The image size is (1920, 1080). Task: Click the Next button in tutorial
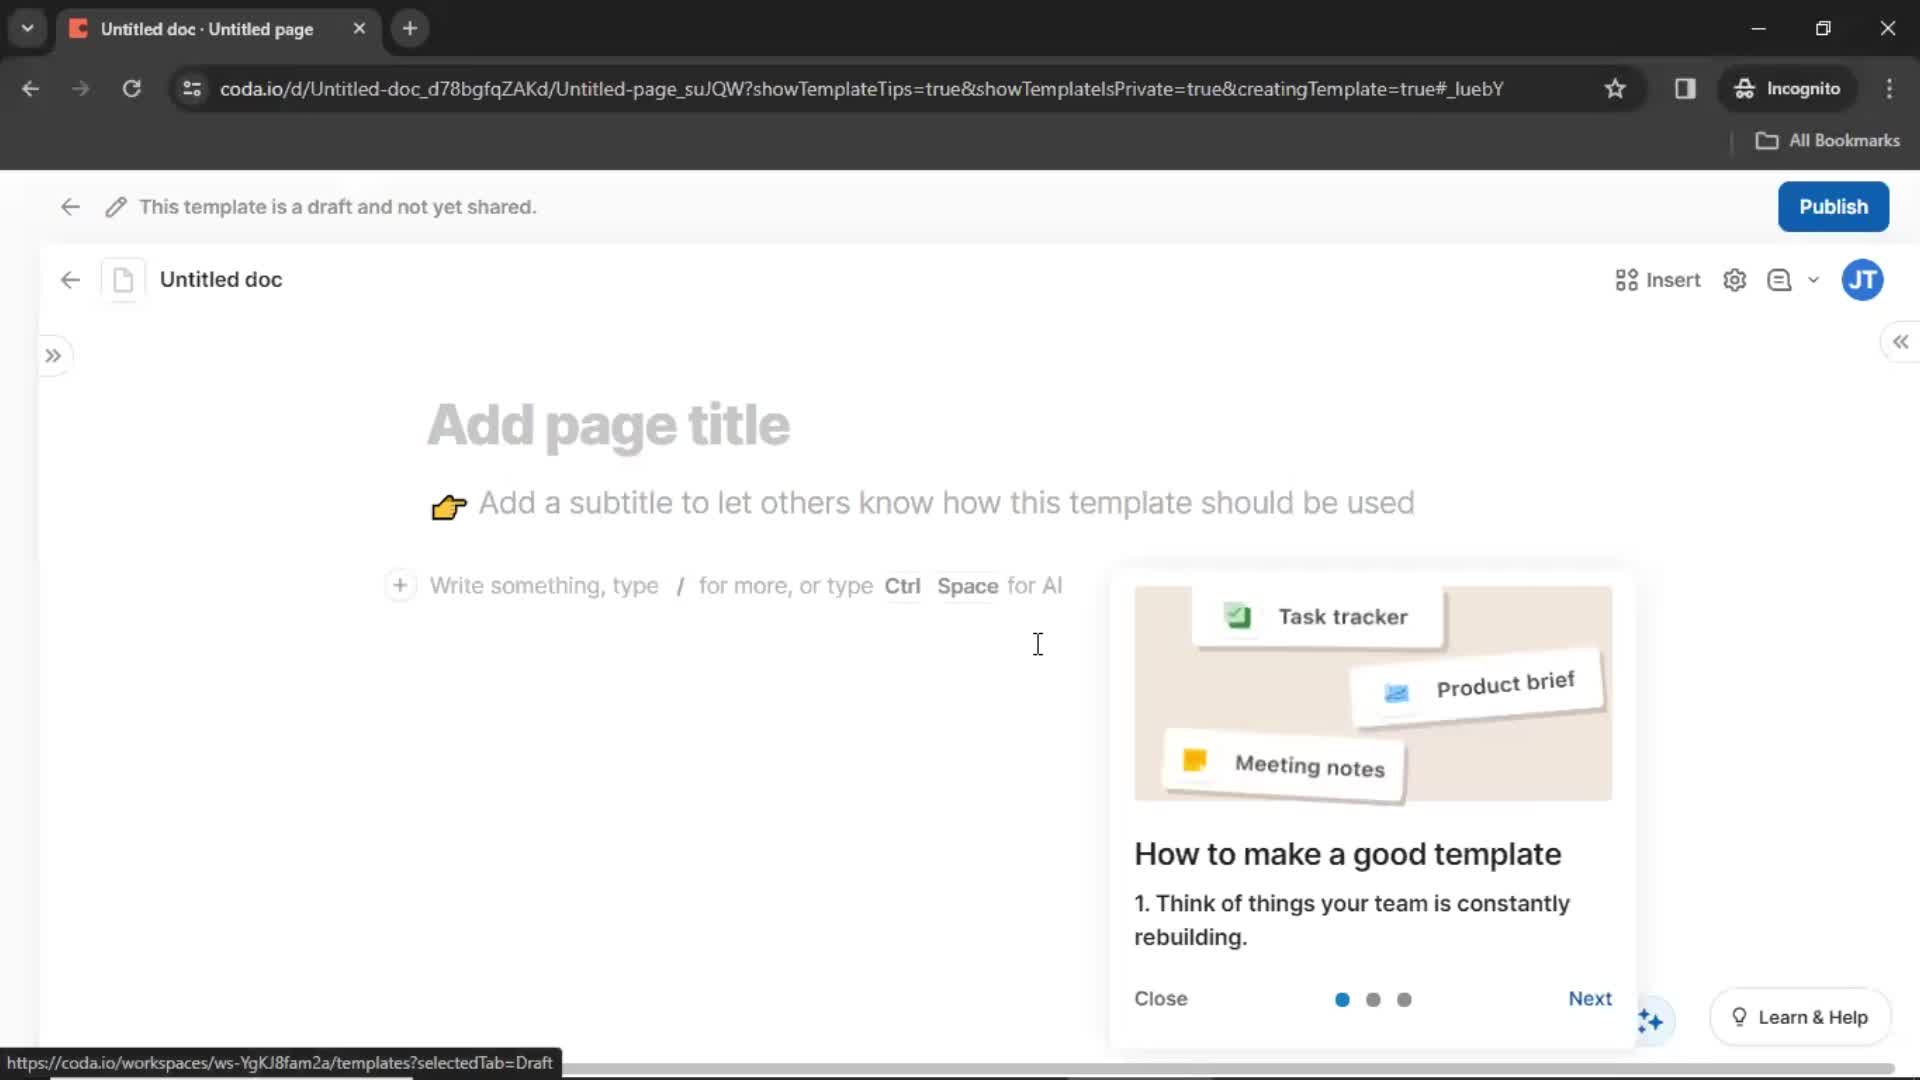[1590, 998]
